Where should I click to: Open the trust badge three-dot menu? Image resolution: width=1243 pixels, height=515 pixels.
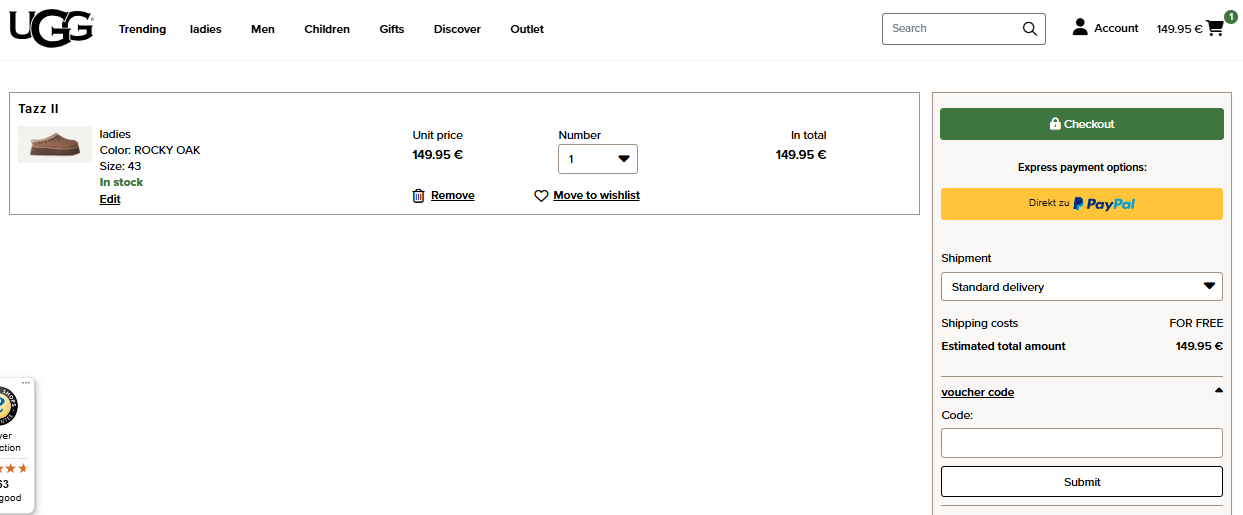(26, 383)
